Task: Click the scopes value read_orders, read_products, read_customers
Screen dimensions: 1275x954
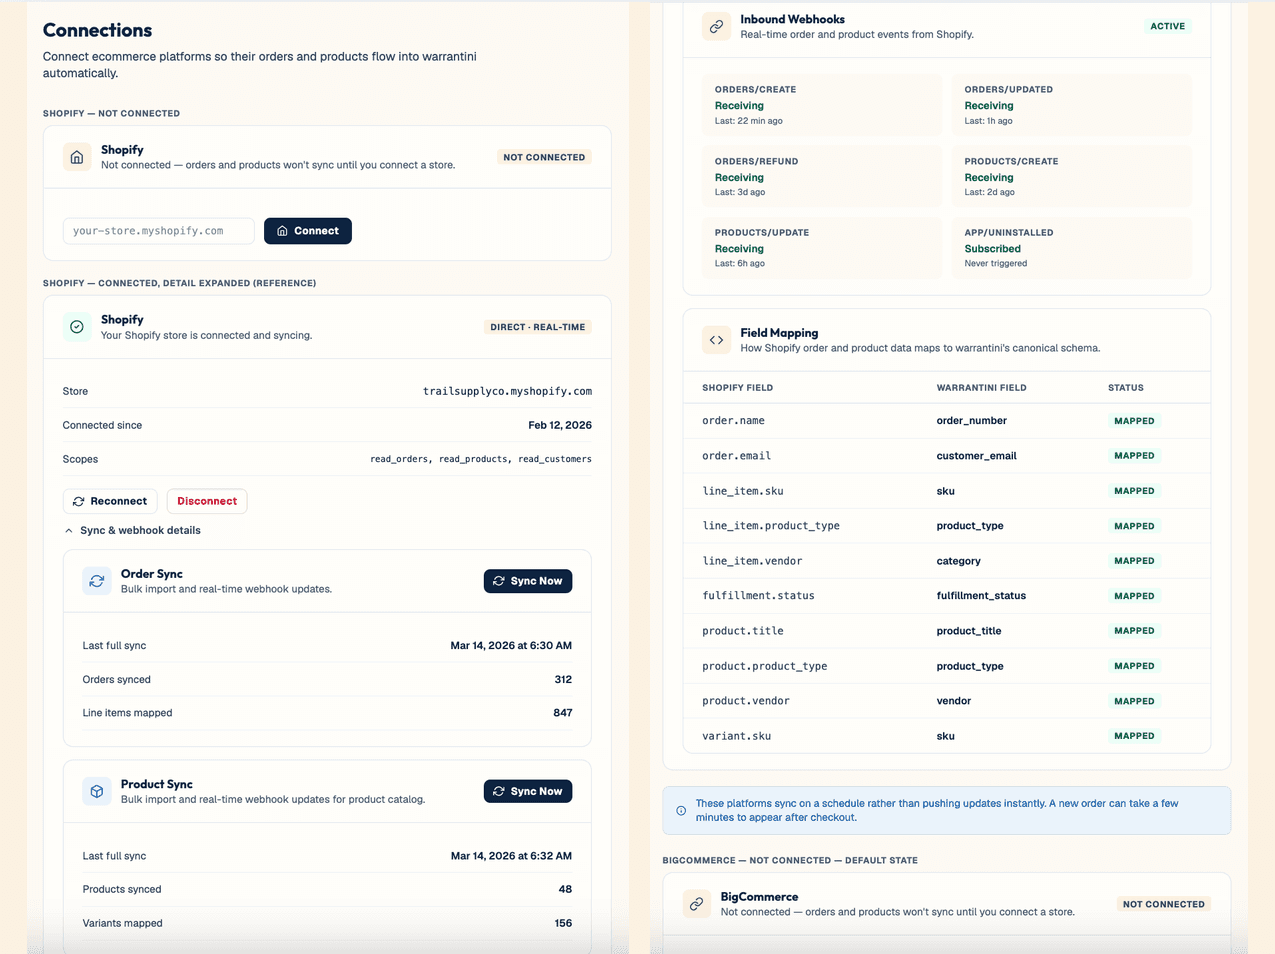Action: pyautogui.click(x=481, y=459)
